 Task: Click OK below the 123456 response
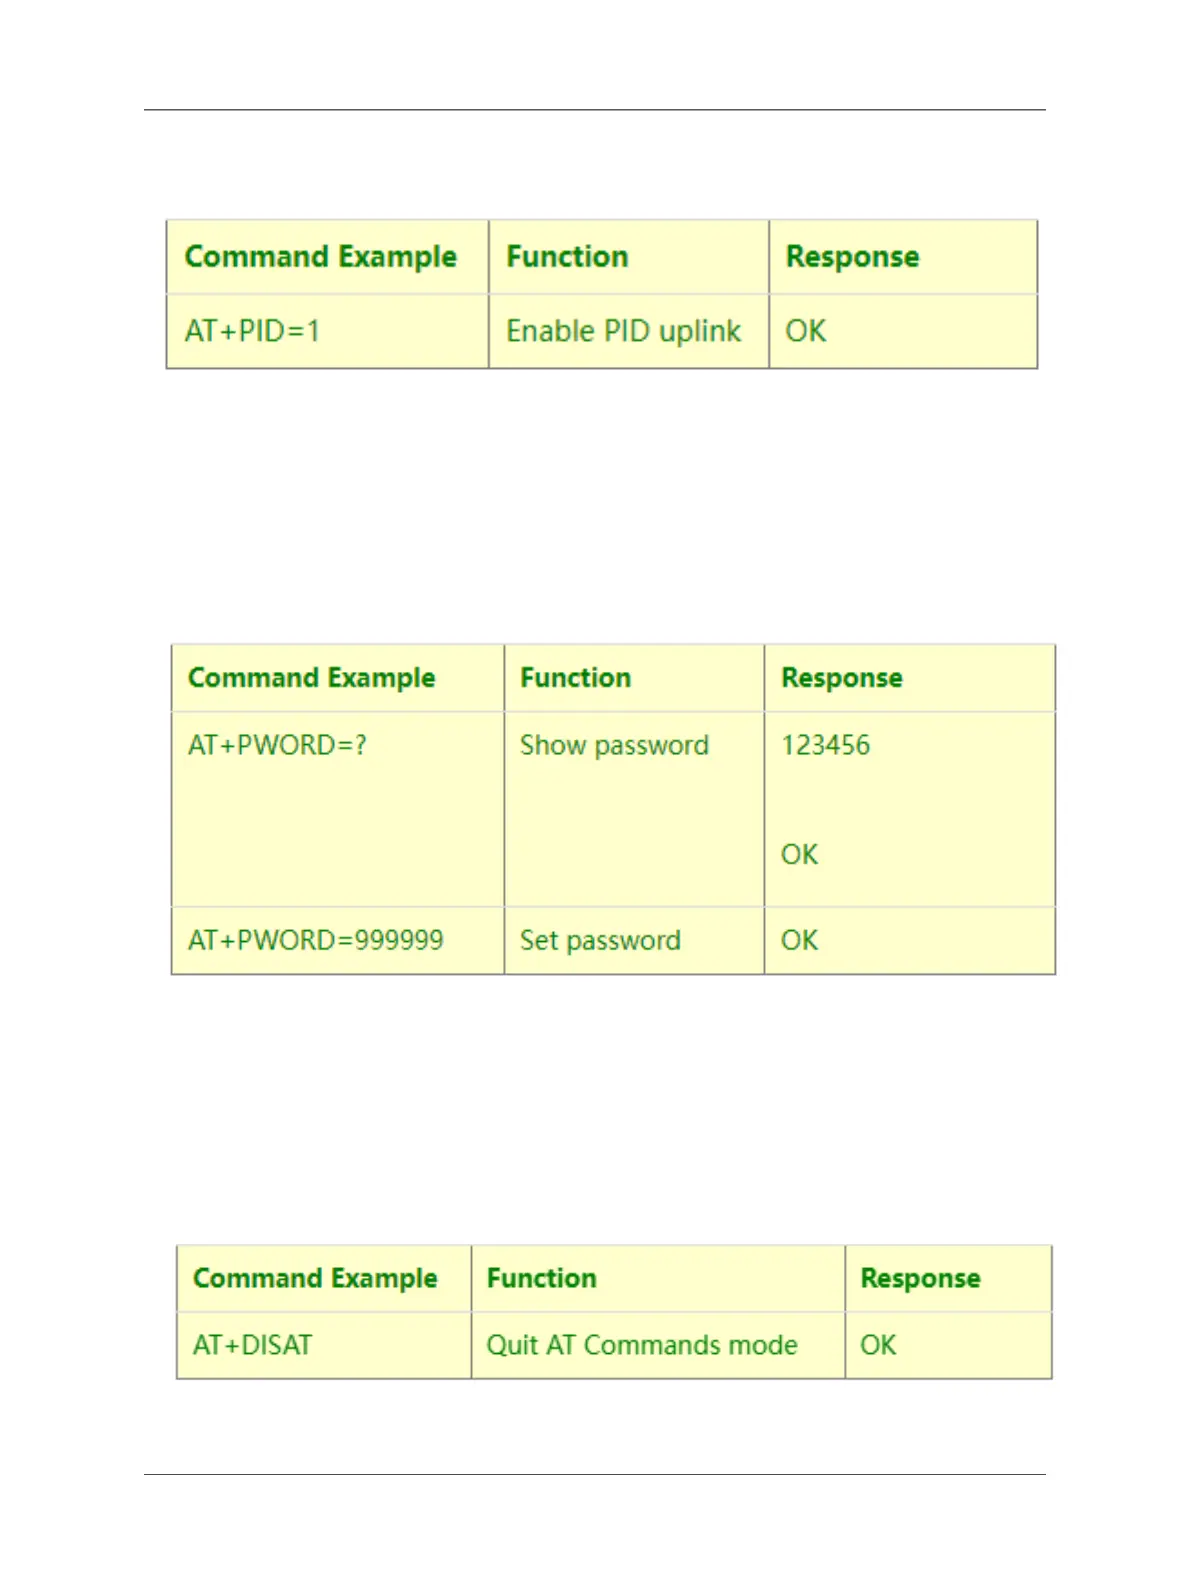coord(799,855)
